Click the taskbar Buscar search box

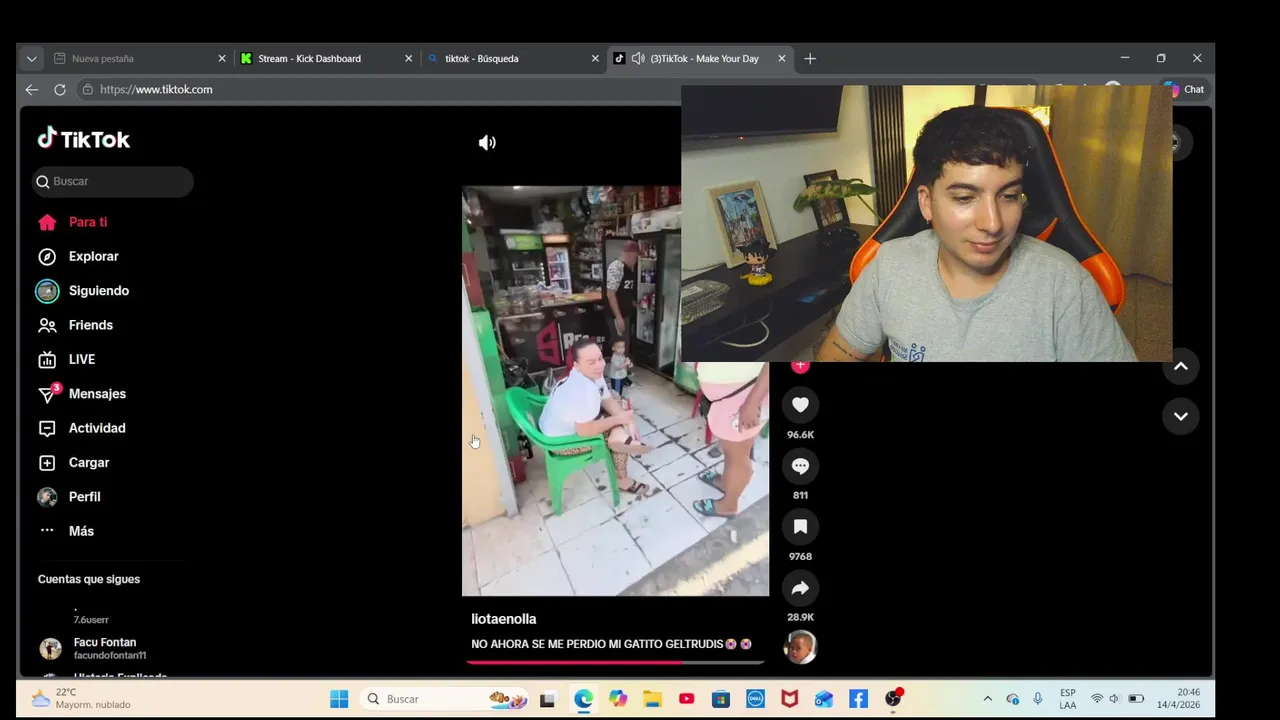(x=445, y=699)
